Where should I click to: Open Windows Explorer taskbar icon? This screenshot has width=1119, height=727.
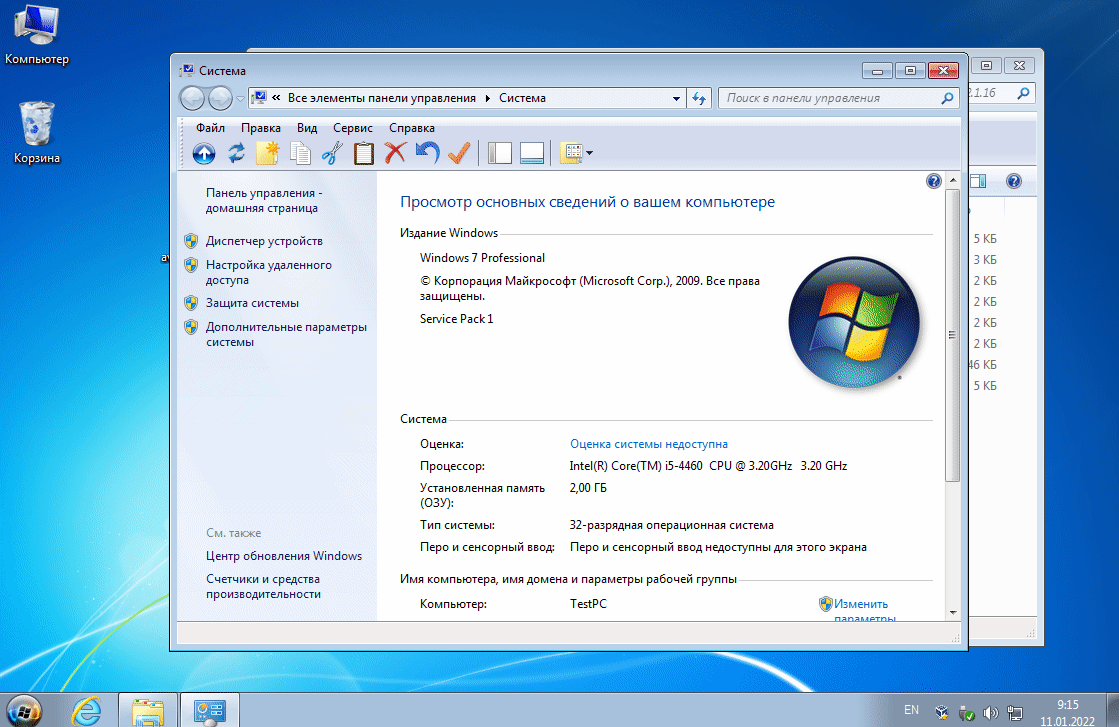pos(148,711)
